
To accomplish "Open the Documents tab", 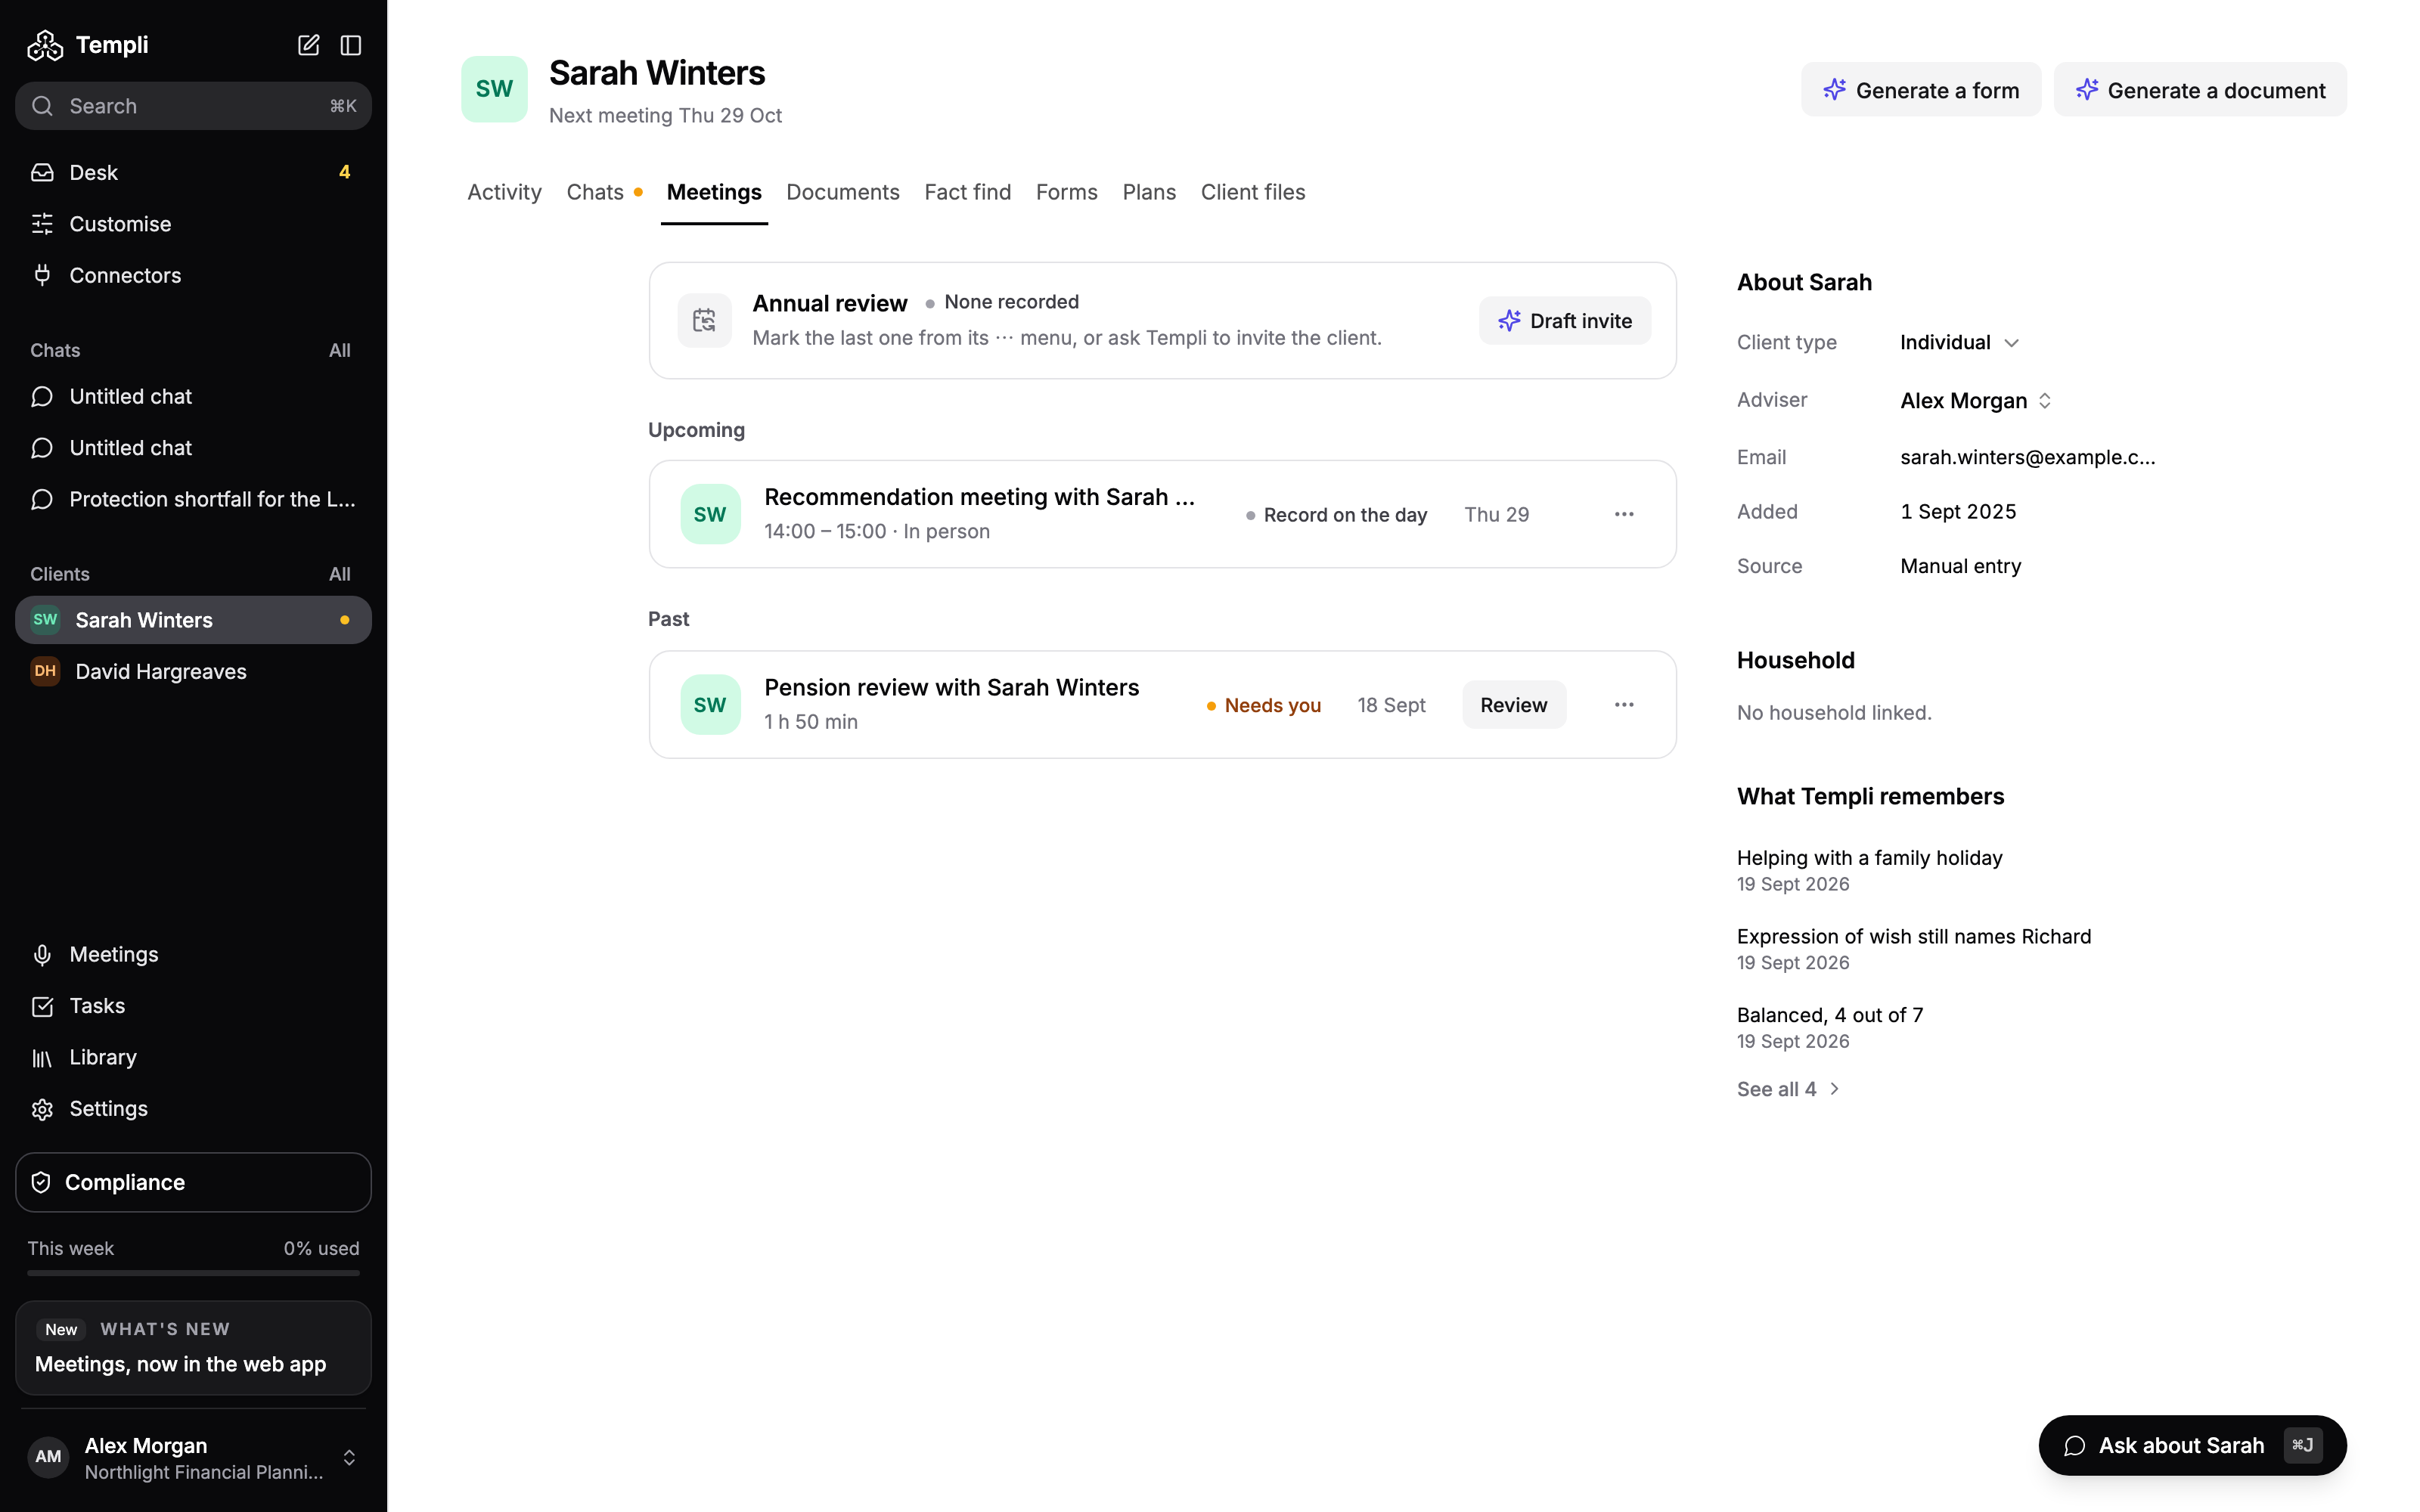I will point(842,192).
